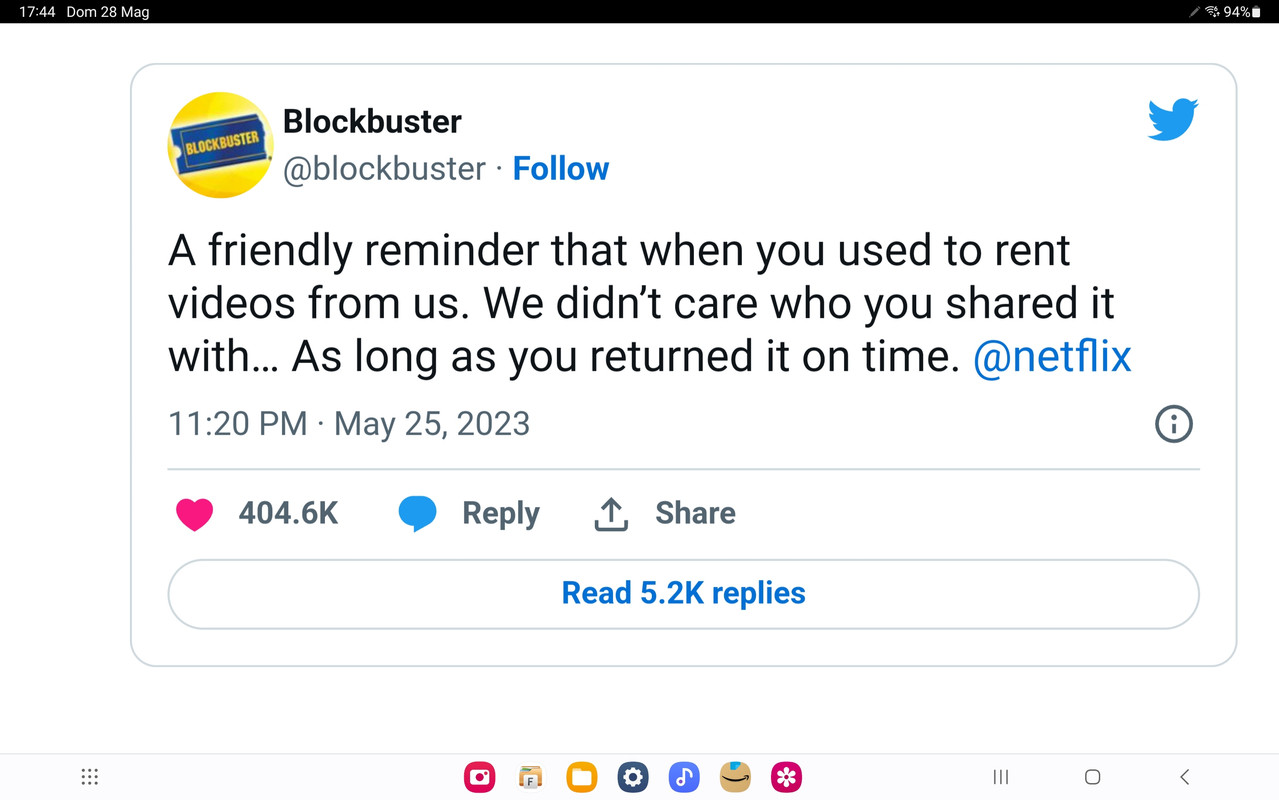Click the Share label

(695, 513)
